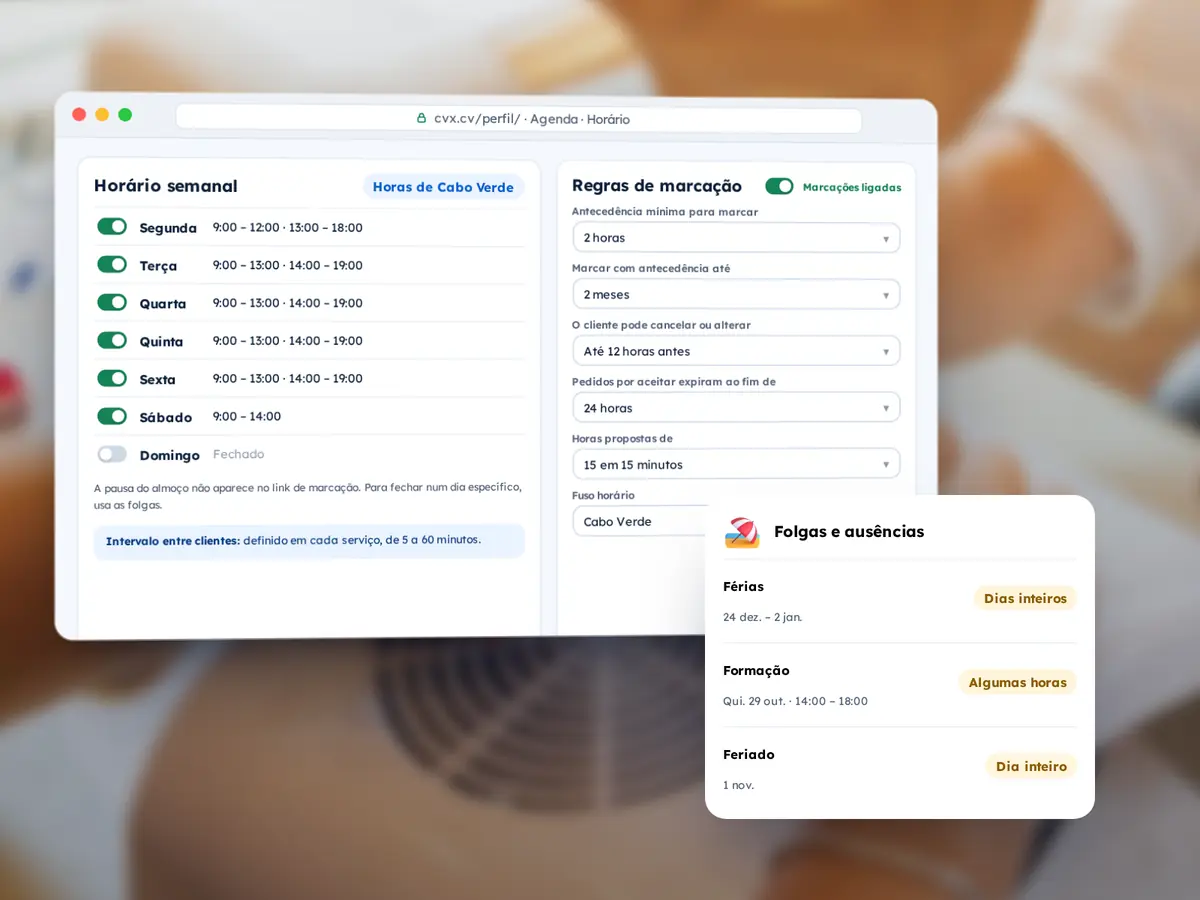1200x900 pixels.
Task: Click the Dia inteiro badge for Feriado
Action: [x=1031, y=767]
